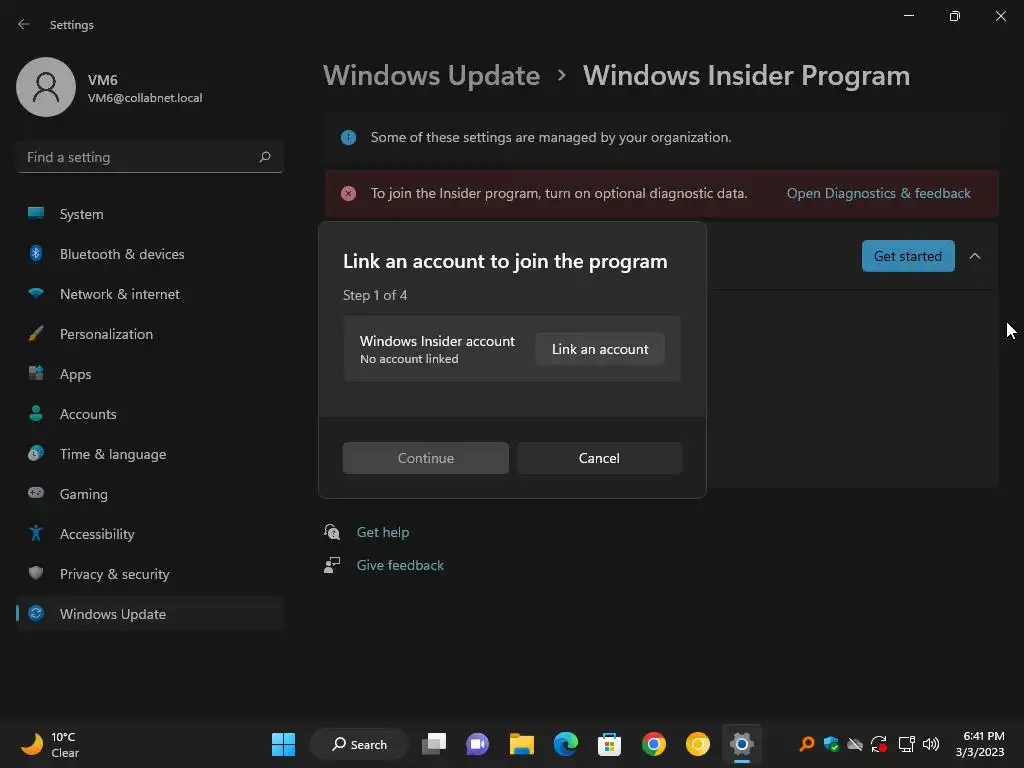Open the weather widget showing 10°C

click(50, 744)
